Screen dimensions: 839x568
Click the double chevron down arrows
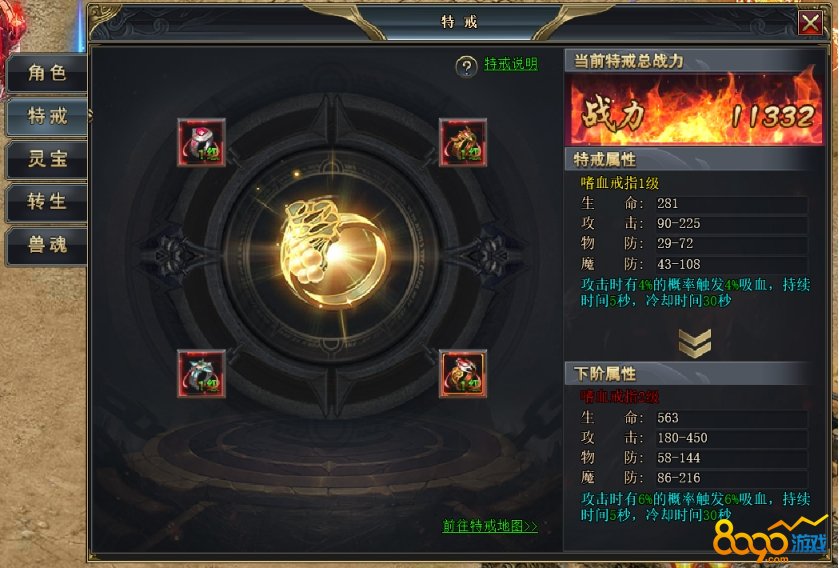695,343
